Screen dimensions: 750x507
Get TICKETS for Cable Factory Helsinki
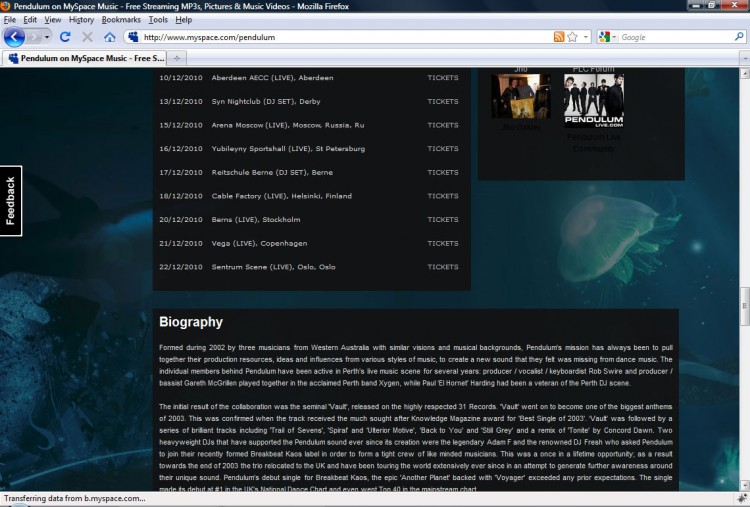click(x=442, y=196)
